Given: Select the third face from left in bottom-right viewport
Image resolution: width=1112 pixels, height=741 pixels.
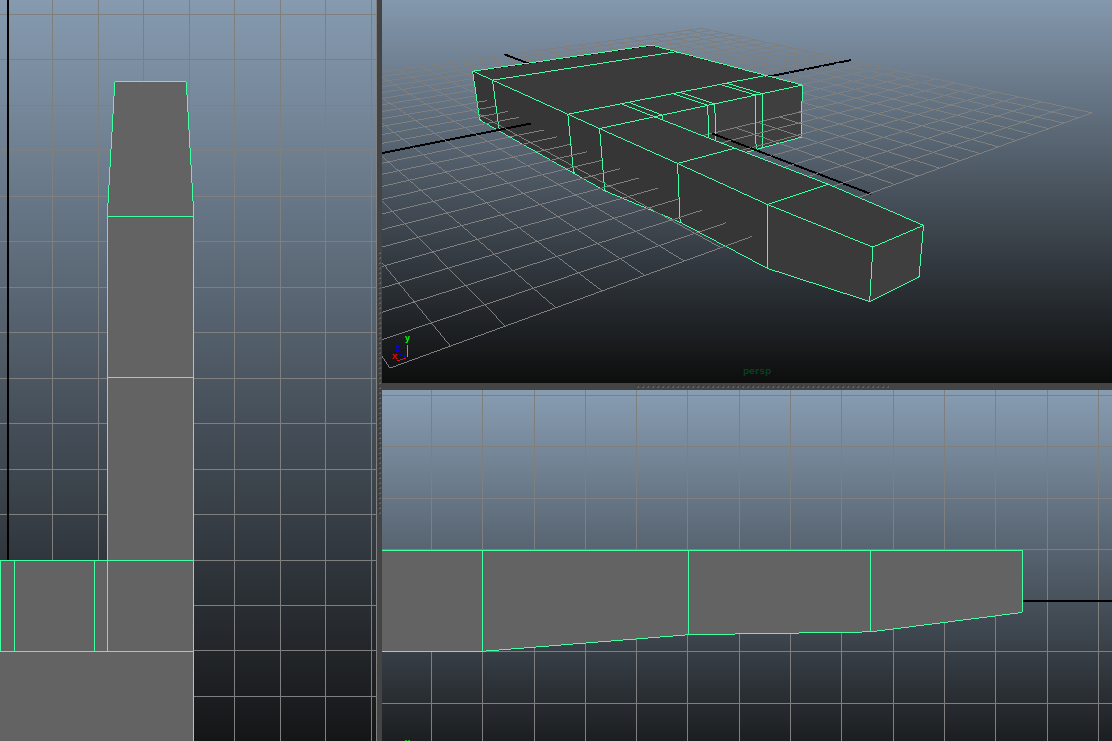Looking at the screenshot, I should point(779,591).
